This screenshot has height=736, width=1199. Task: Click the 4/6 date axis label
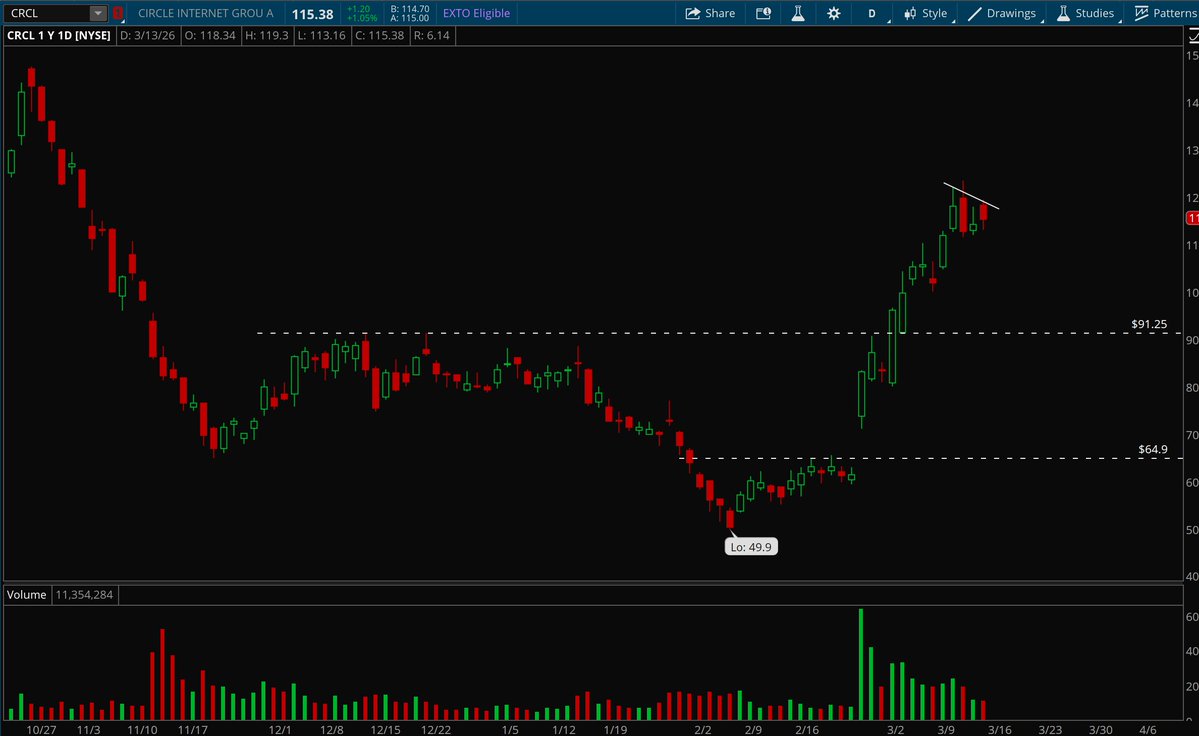coord(1147,730)
